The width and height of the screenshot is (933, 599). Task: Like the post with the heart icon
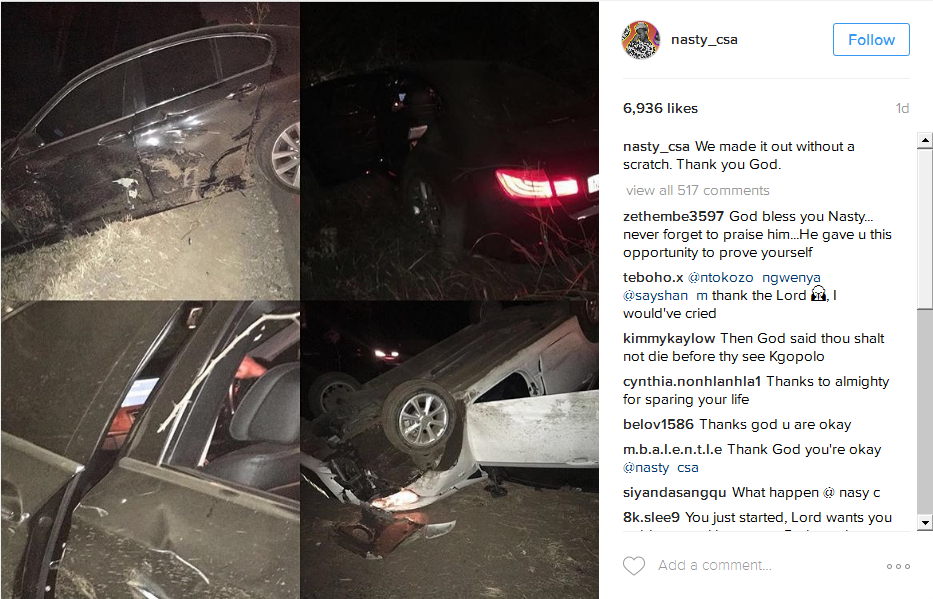coord(634,566)
